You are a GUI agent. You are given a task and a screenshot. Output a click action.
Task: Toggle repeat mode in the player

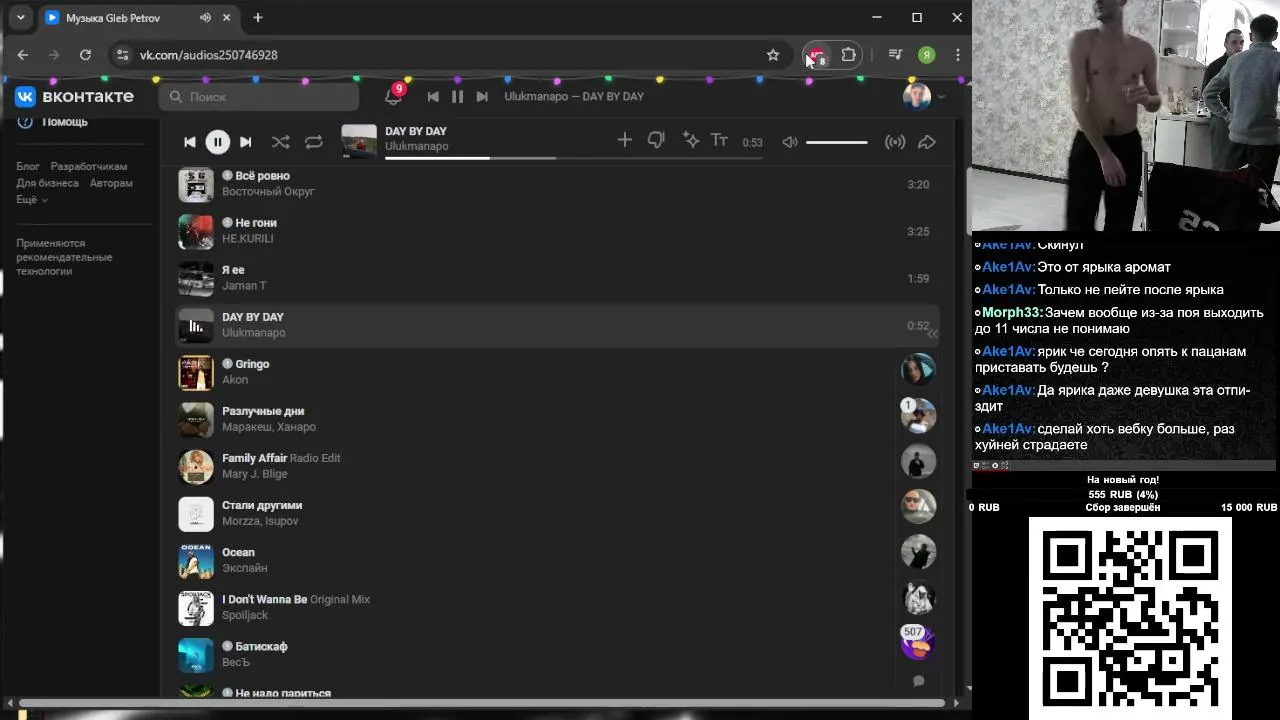[x=314, y=142]
